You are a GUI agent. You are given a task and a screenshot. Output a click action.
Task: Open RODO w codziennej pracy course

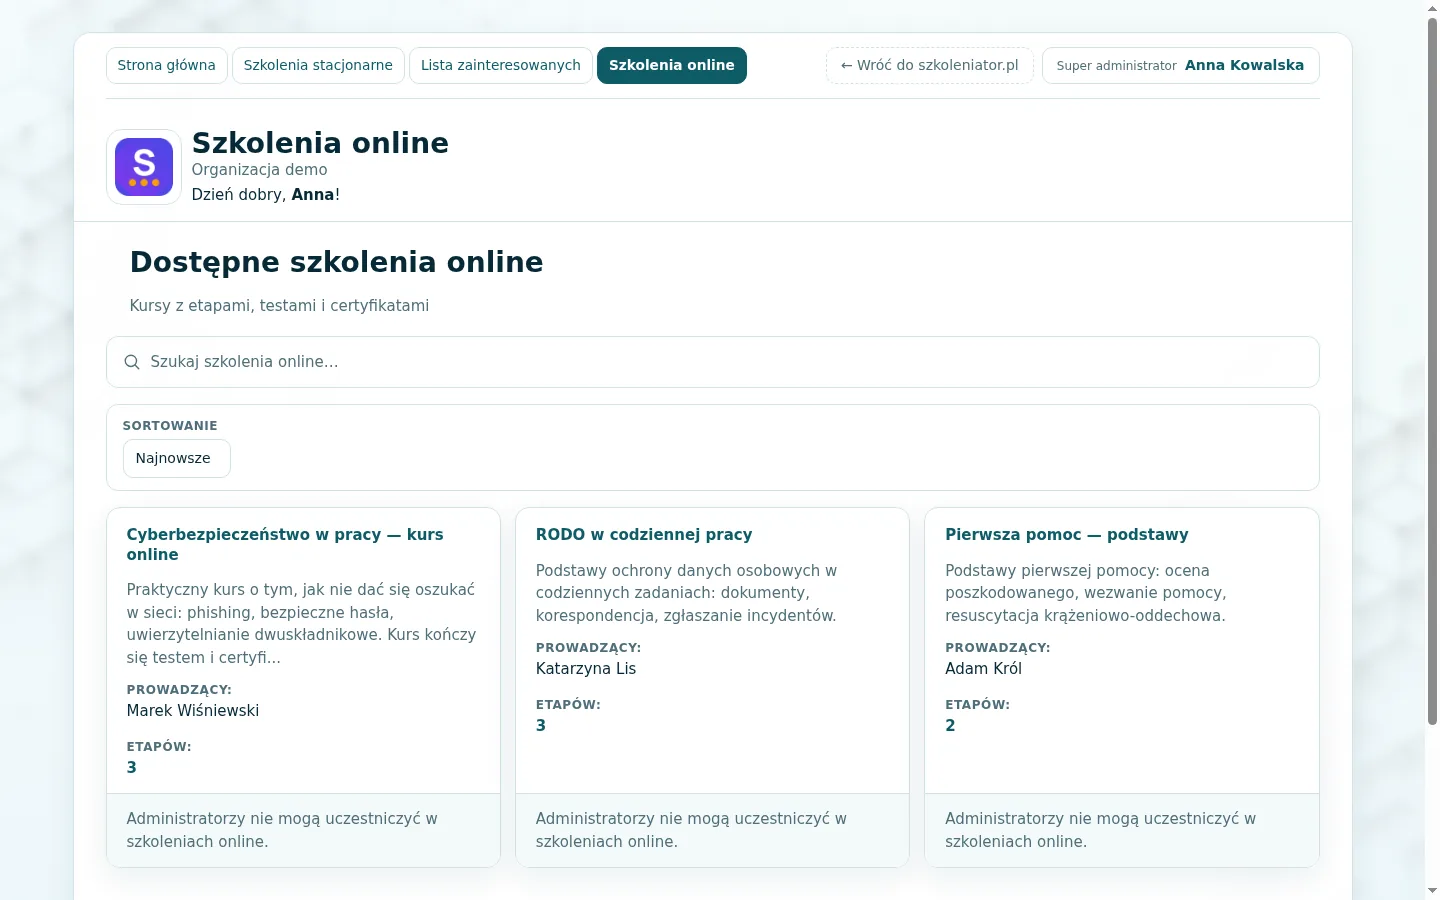644,534
